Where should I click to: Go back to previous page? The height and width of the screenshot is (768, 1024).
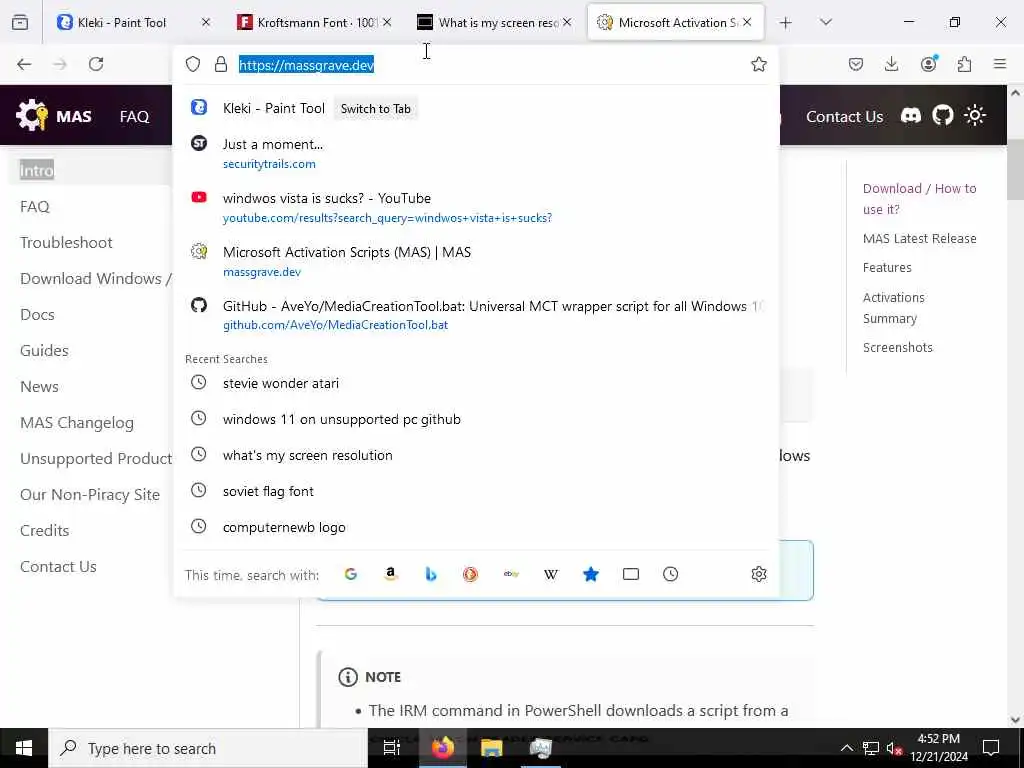point(24,64)
